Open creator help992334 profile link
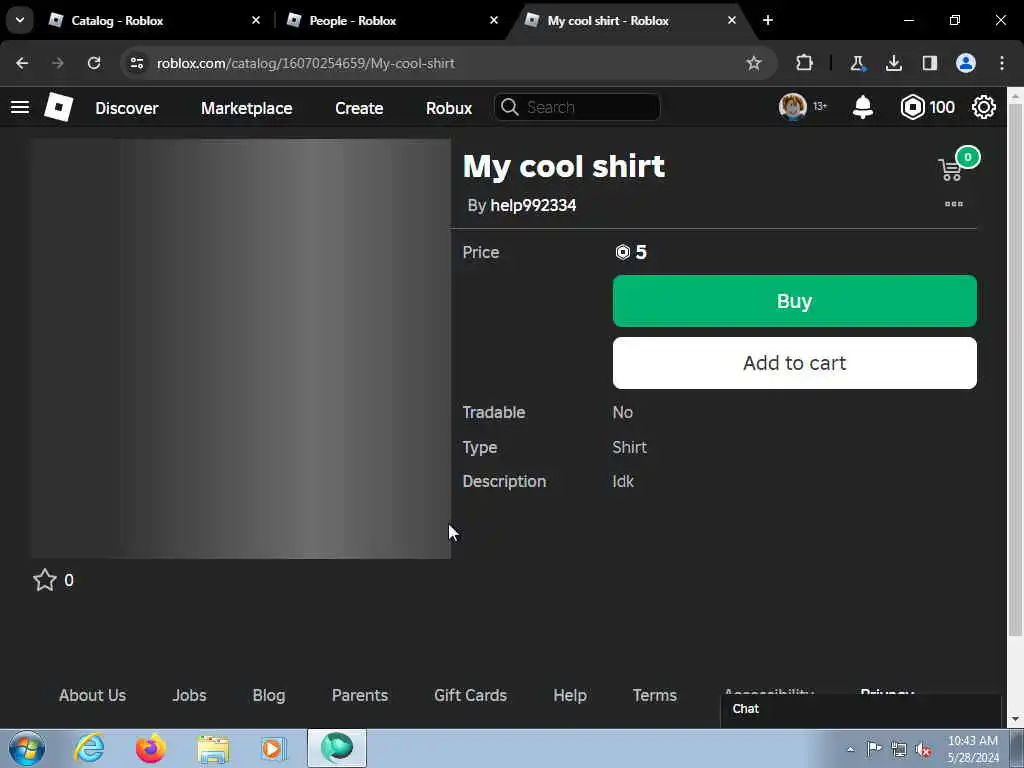The image size is (1024, 768). pos(533,206)
